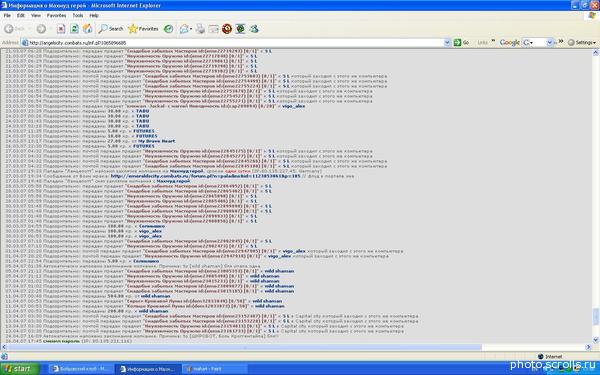The height and width of the screenshot is (375, 600).
Task: Click the Forward navigation arrow
Action: [x=41, y=29]
